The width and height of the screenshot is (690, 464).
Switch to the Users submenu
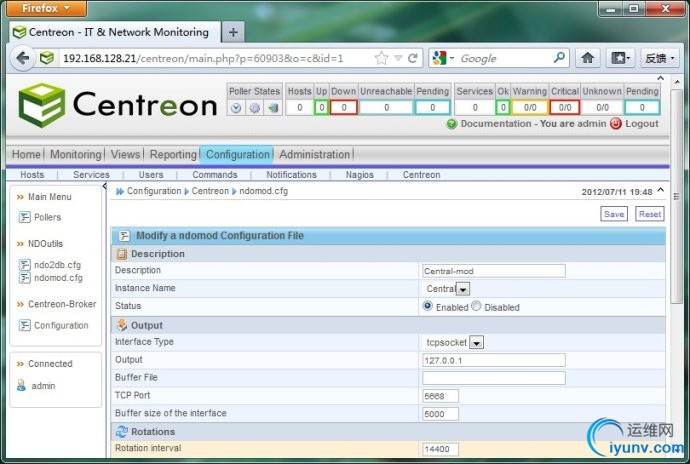[151, 175]
